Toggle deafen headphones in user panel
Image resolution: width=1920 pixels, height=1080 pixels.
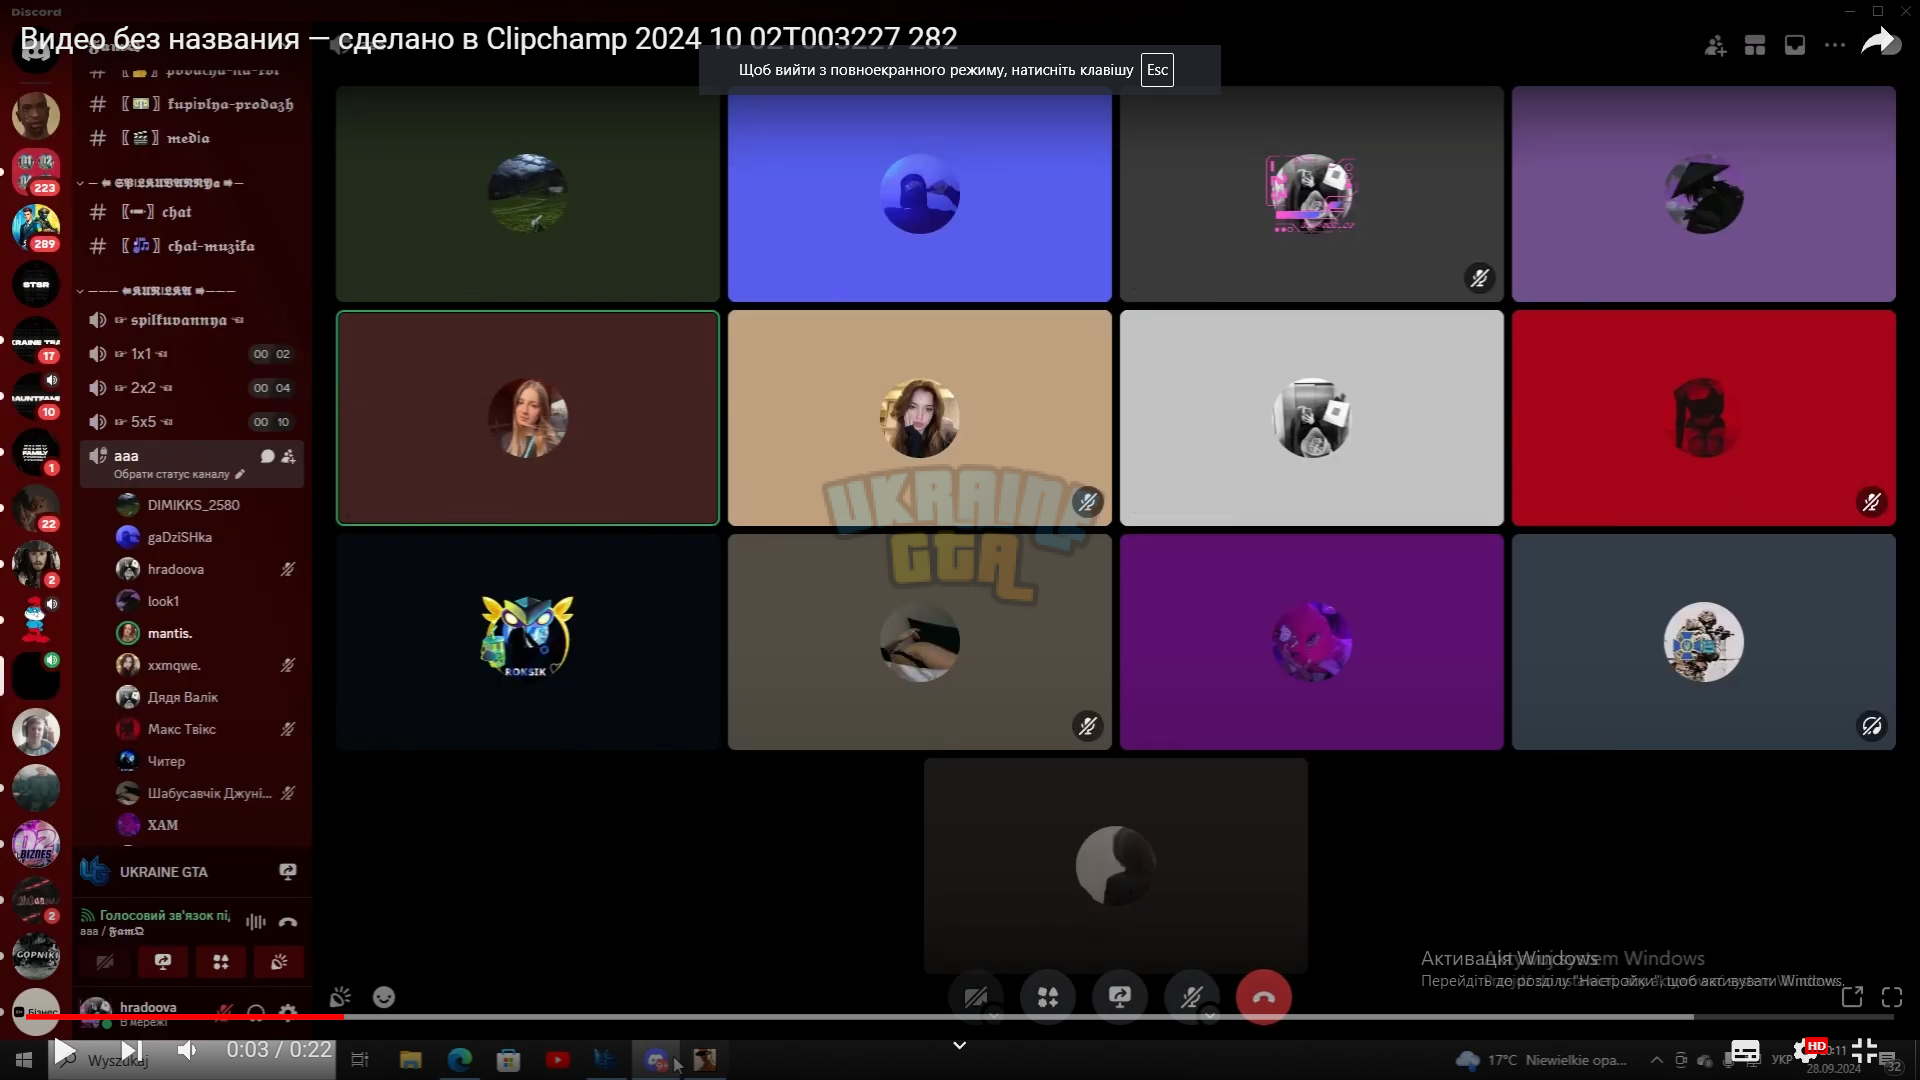(x=256, y=1012)
